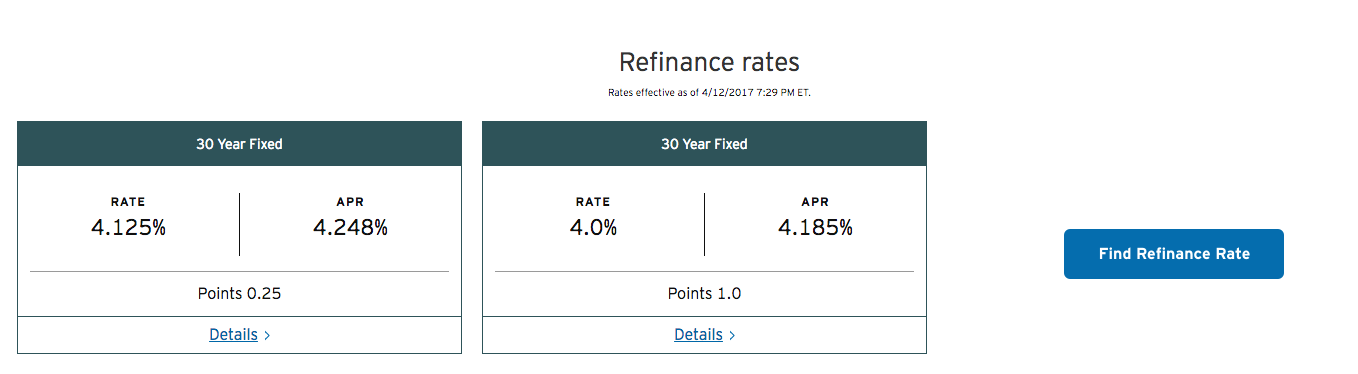
Task: Click the vertical divider in the first card
Action: point(239,224)
